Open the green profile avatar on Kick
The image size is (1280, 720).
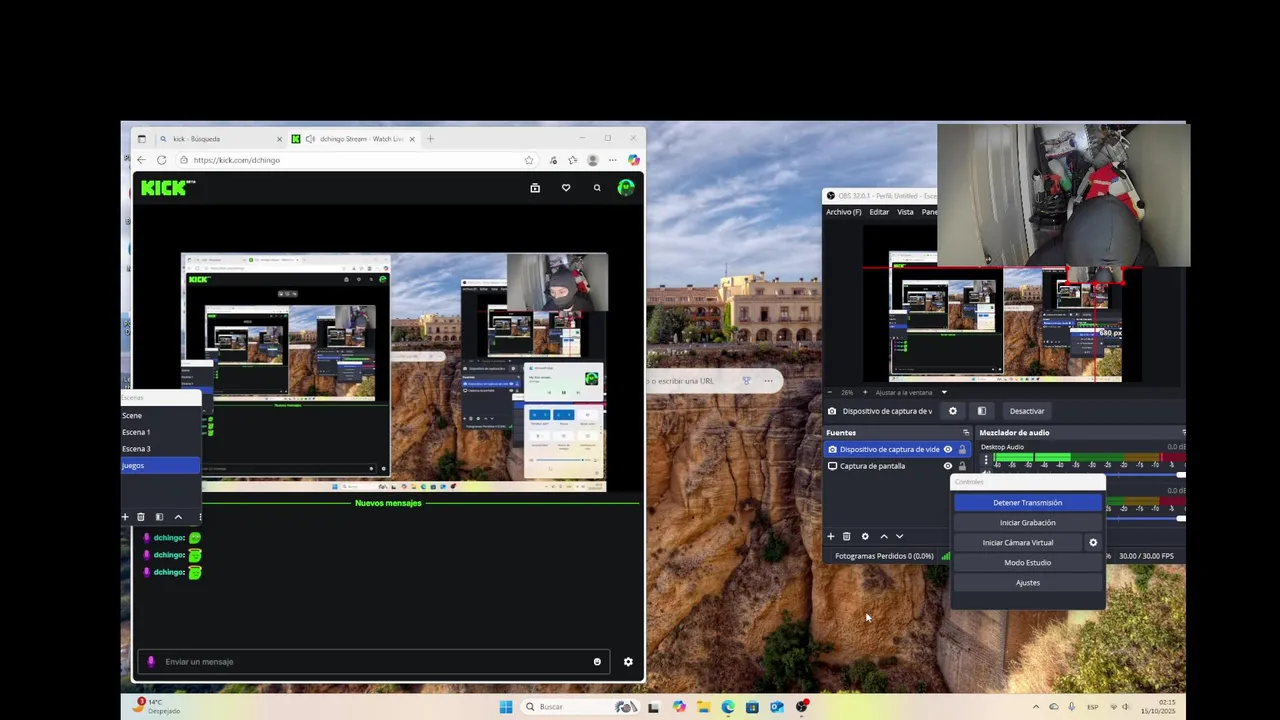pyautogui.click(x=626, y=187)
